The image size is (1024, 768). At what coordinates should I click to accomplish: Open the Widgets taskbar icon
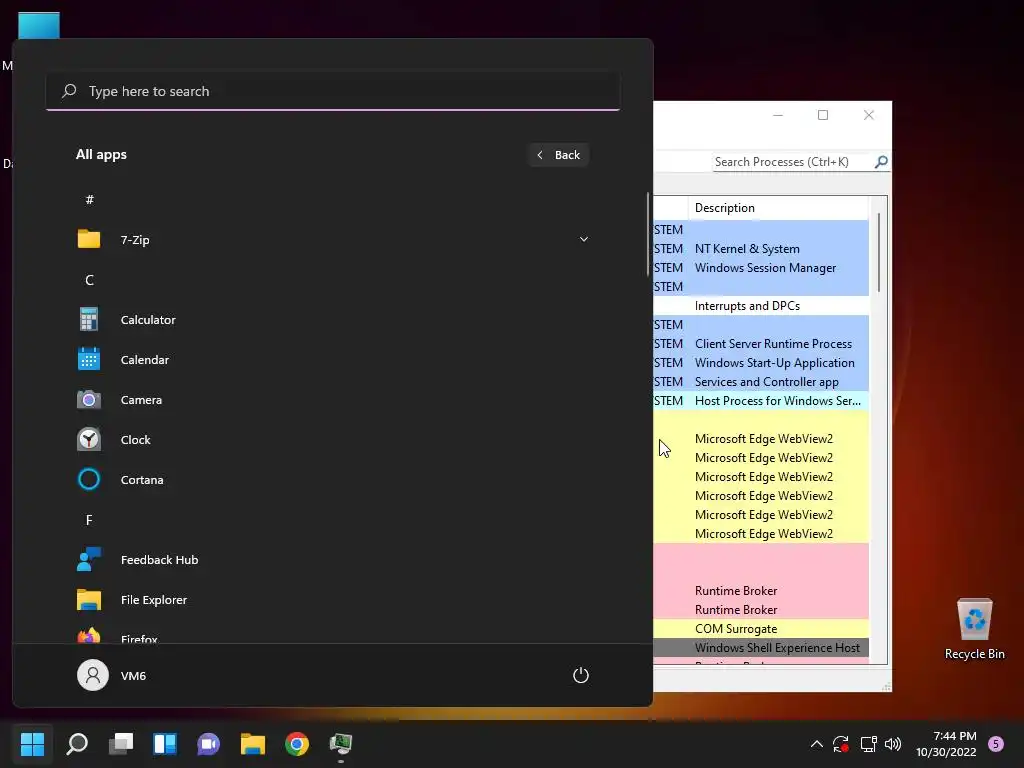(165, 743)
